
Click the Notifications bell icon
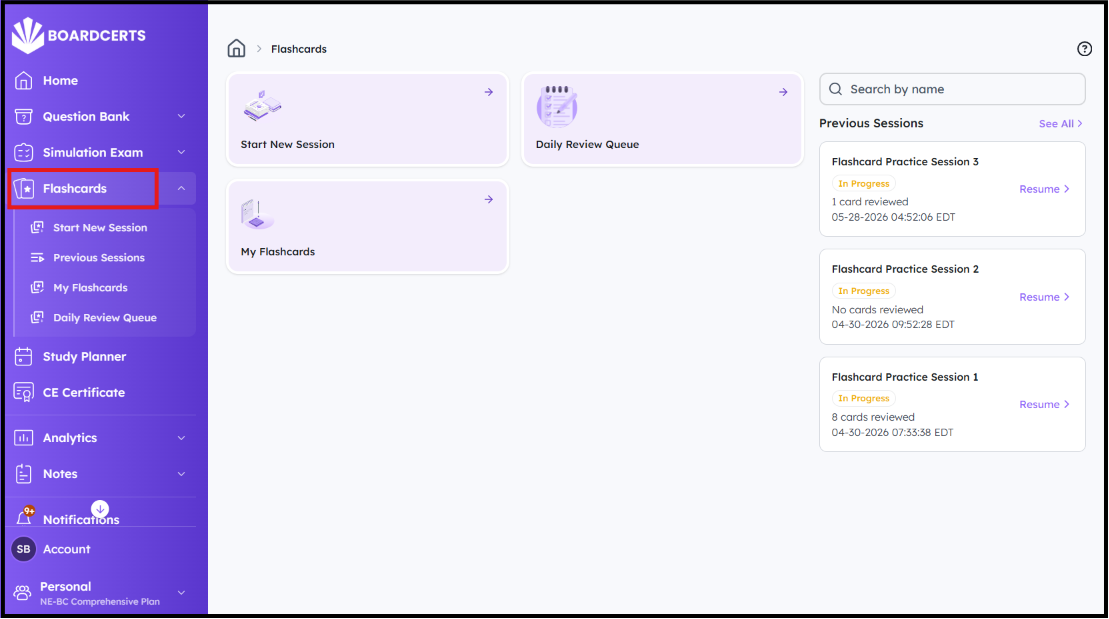click(24, 516)
